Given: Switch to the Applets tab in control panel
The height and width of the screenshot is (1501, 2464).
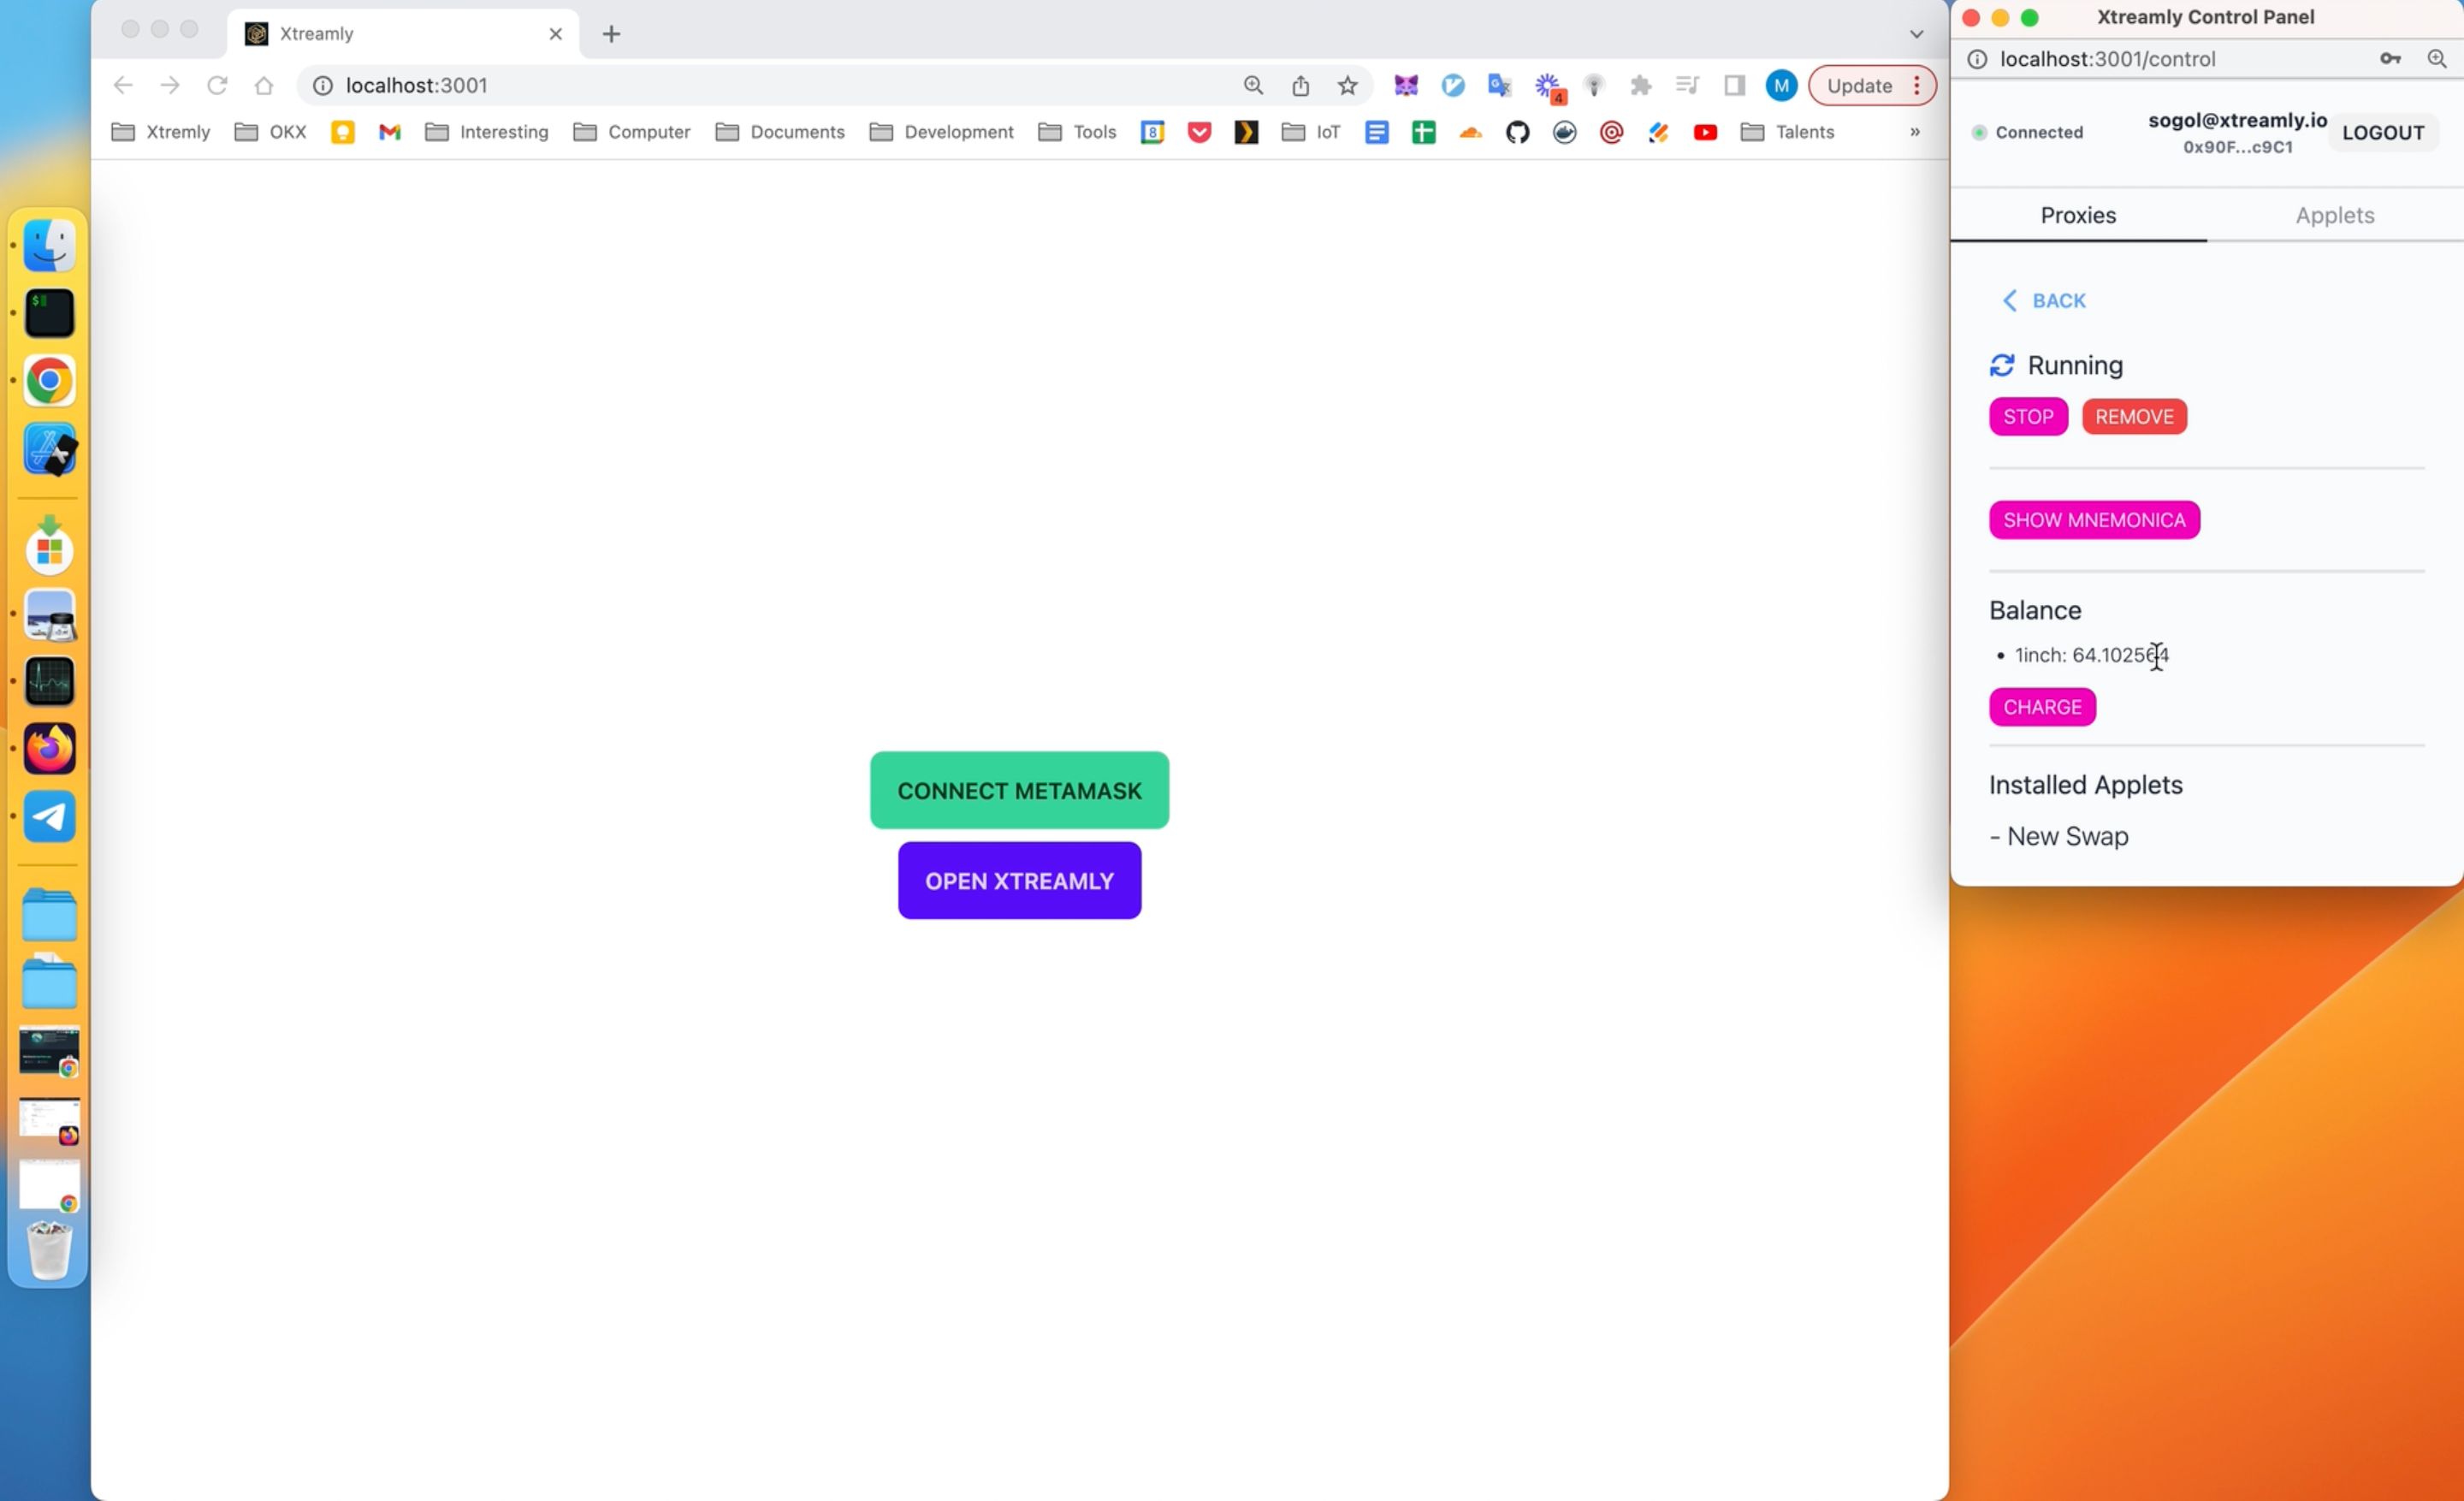Looking at the screenshot, I should click(2334, 215).
